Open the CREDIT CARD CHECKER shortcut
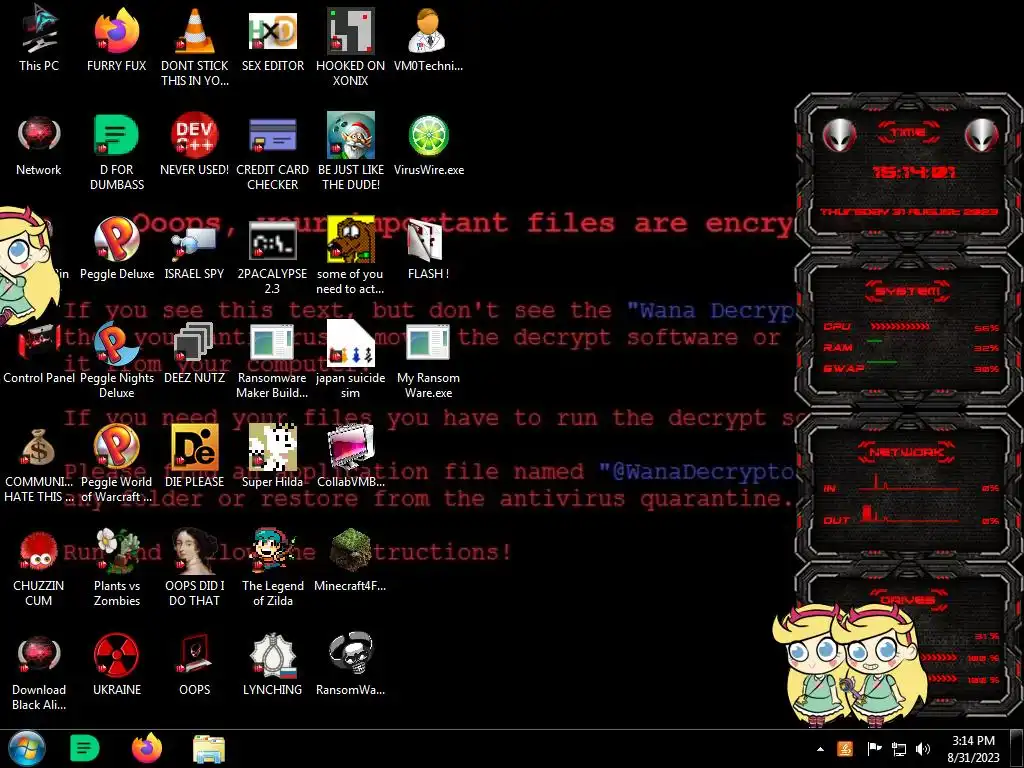The width and height of the screenshot is (1024, 768). click(272, 152)
